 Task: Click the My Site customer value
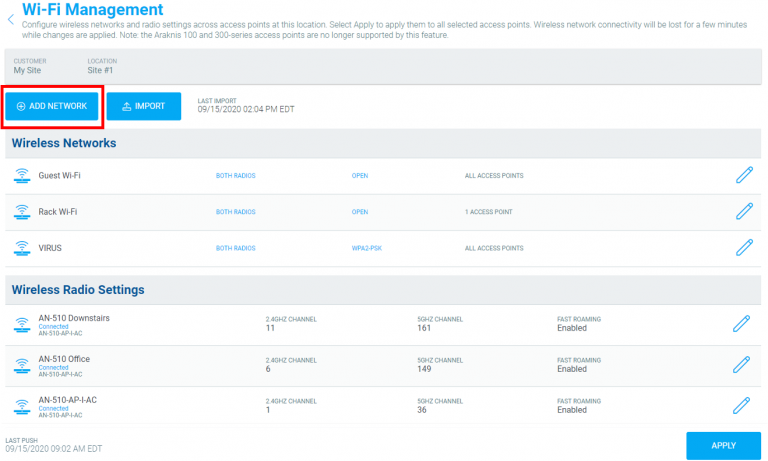click(27, 70)
